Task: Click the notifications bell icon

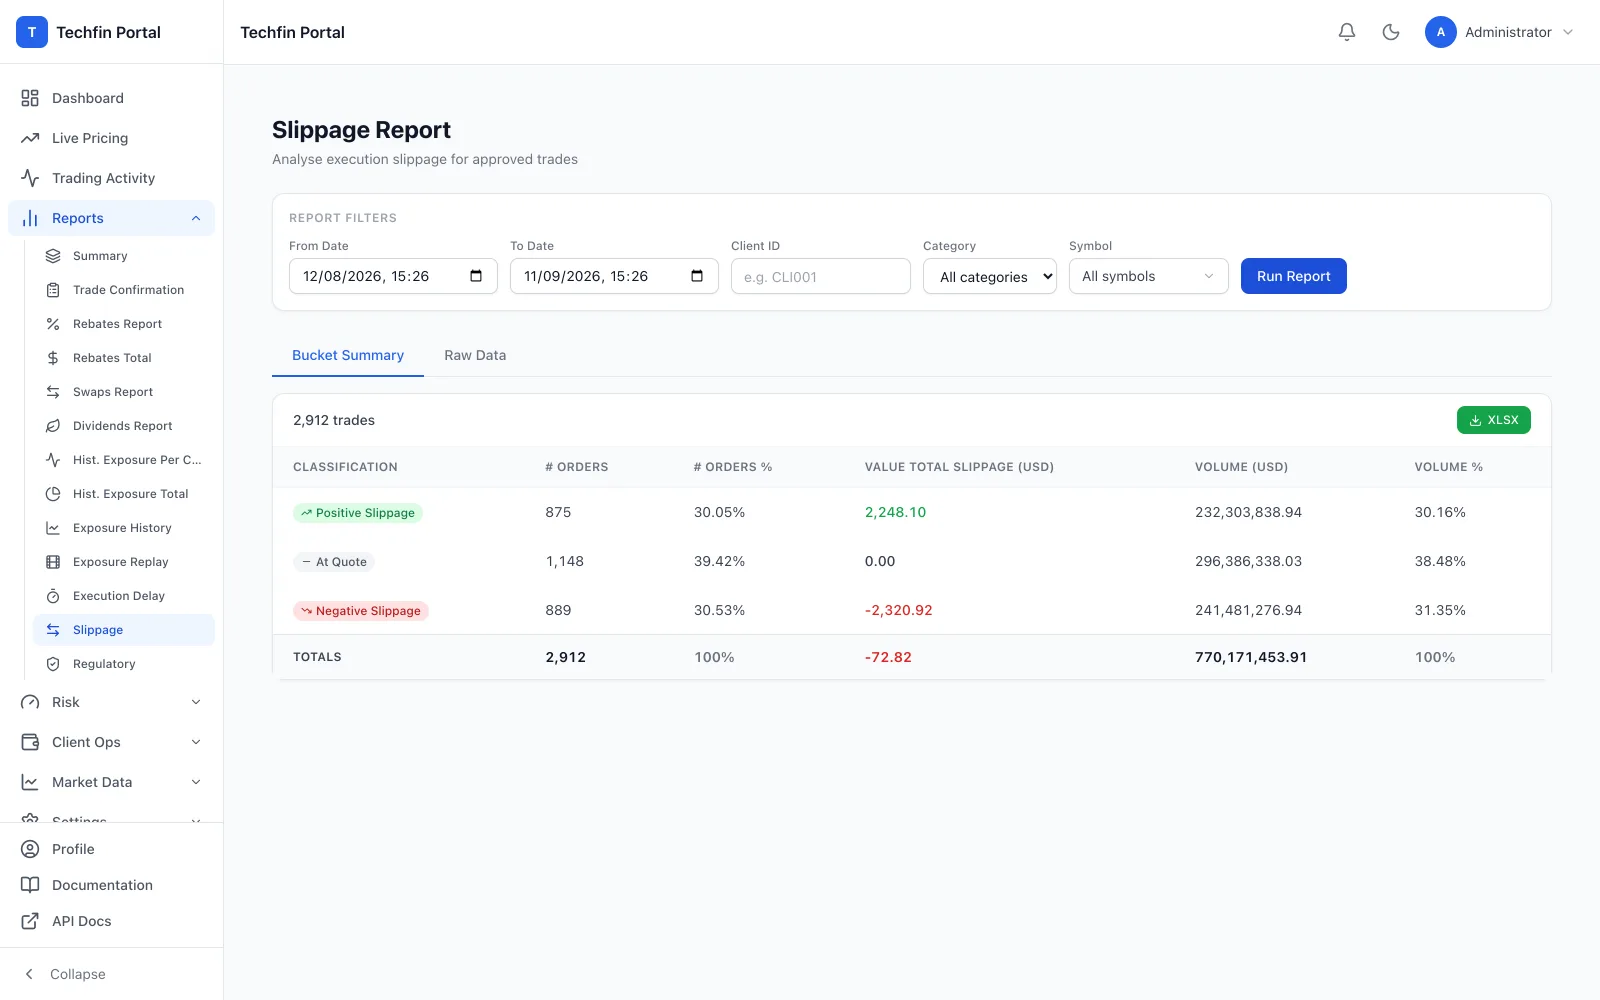Action: coord(1347,32)
